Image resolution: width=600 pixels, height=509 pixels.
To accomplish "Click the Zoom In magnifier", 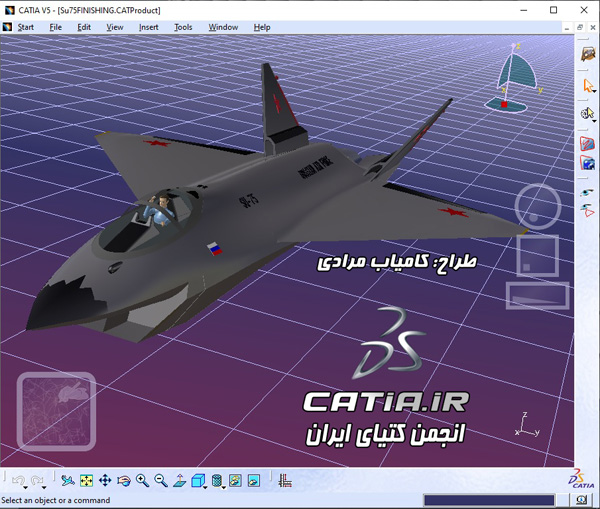I will pyautogui.click(x=142, y=480).
